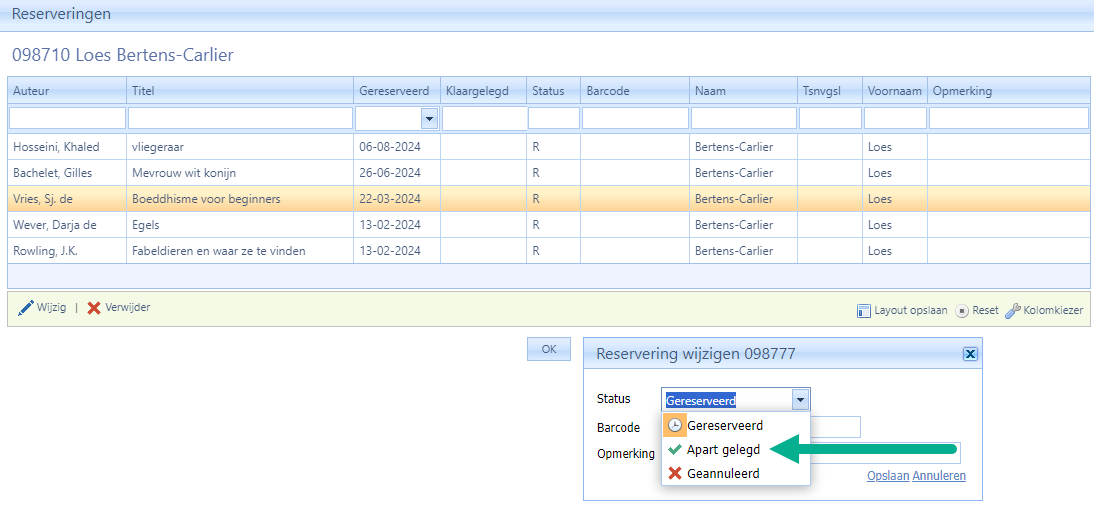Click the OK button
The image size is (1094, 509).
coord(548,349)
